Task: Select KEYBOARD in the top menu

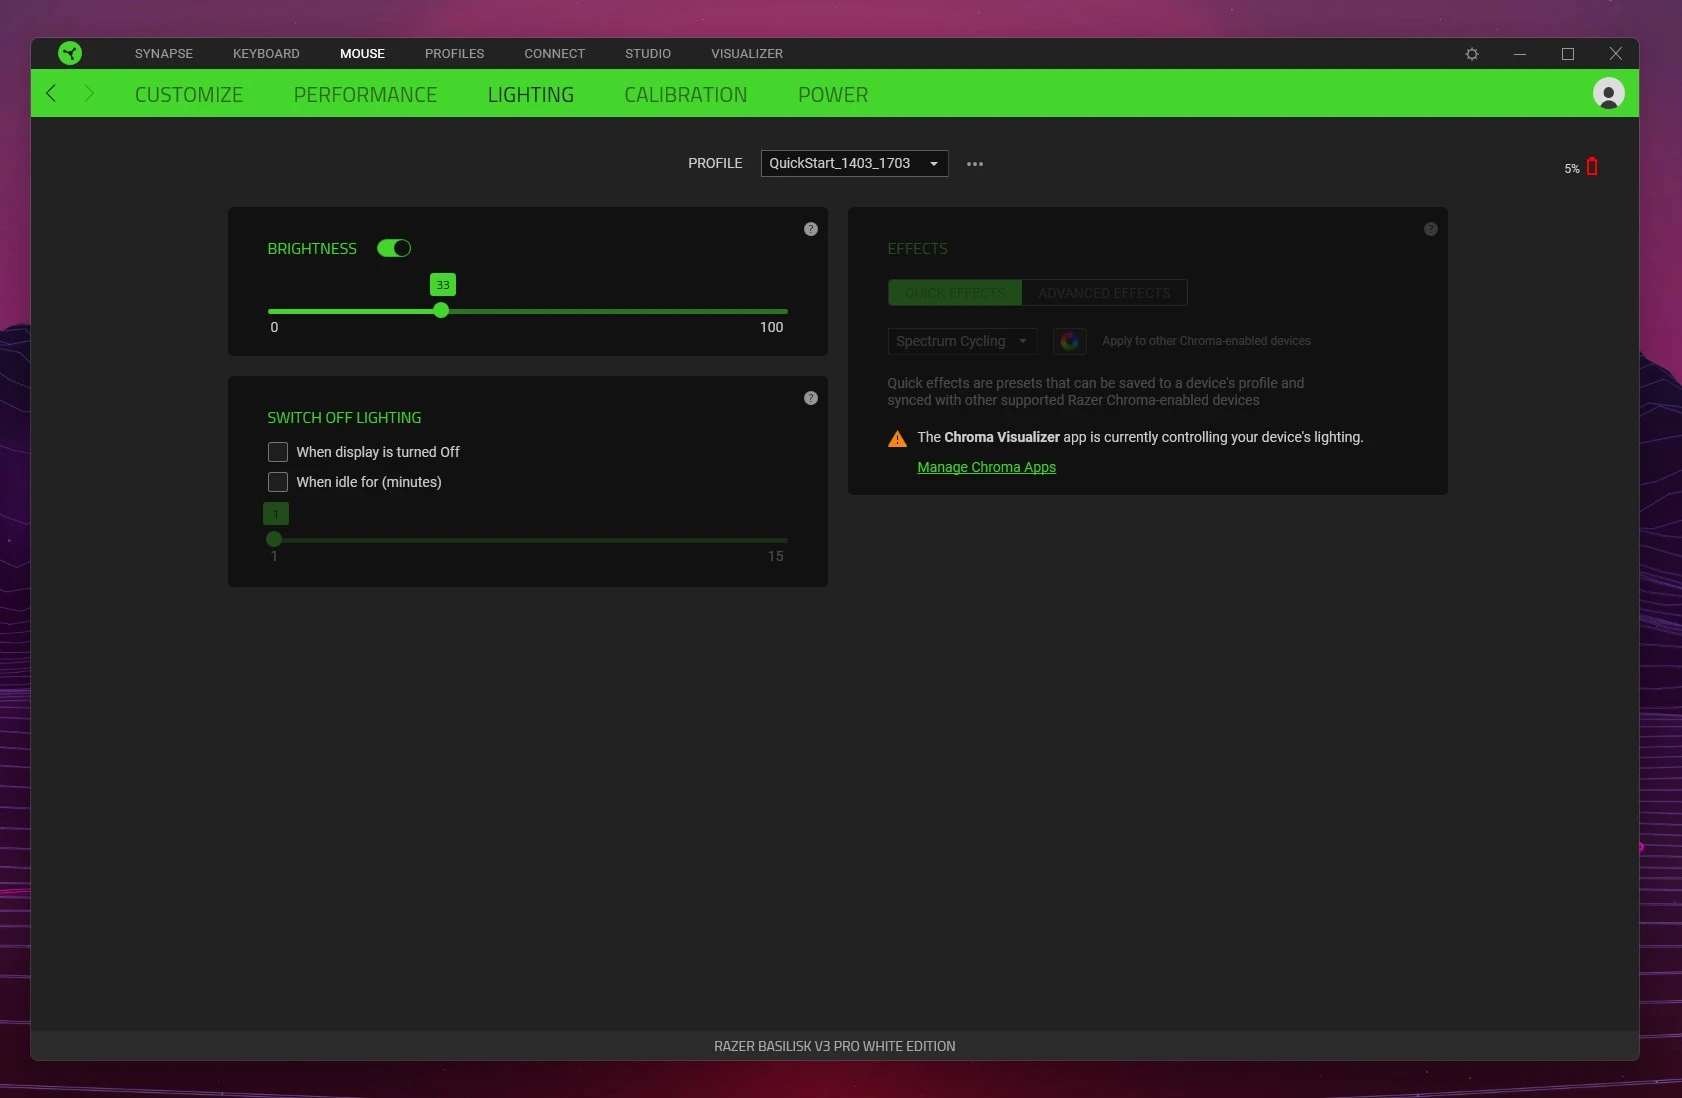Action: [x=266, y=54]
